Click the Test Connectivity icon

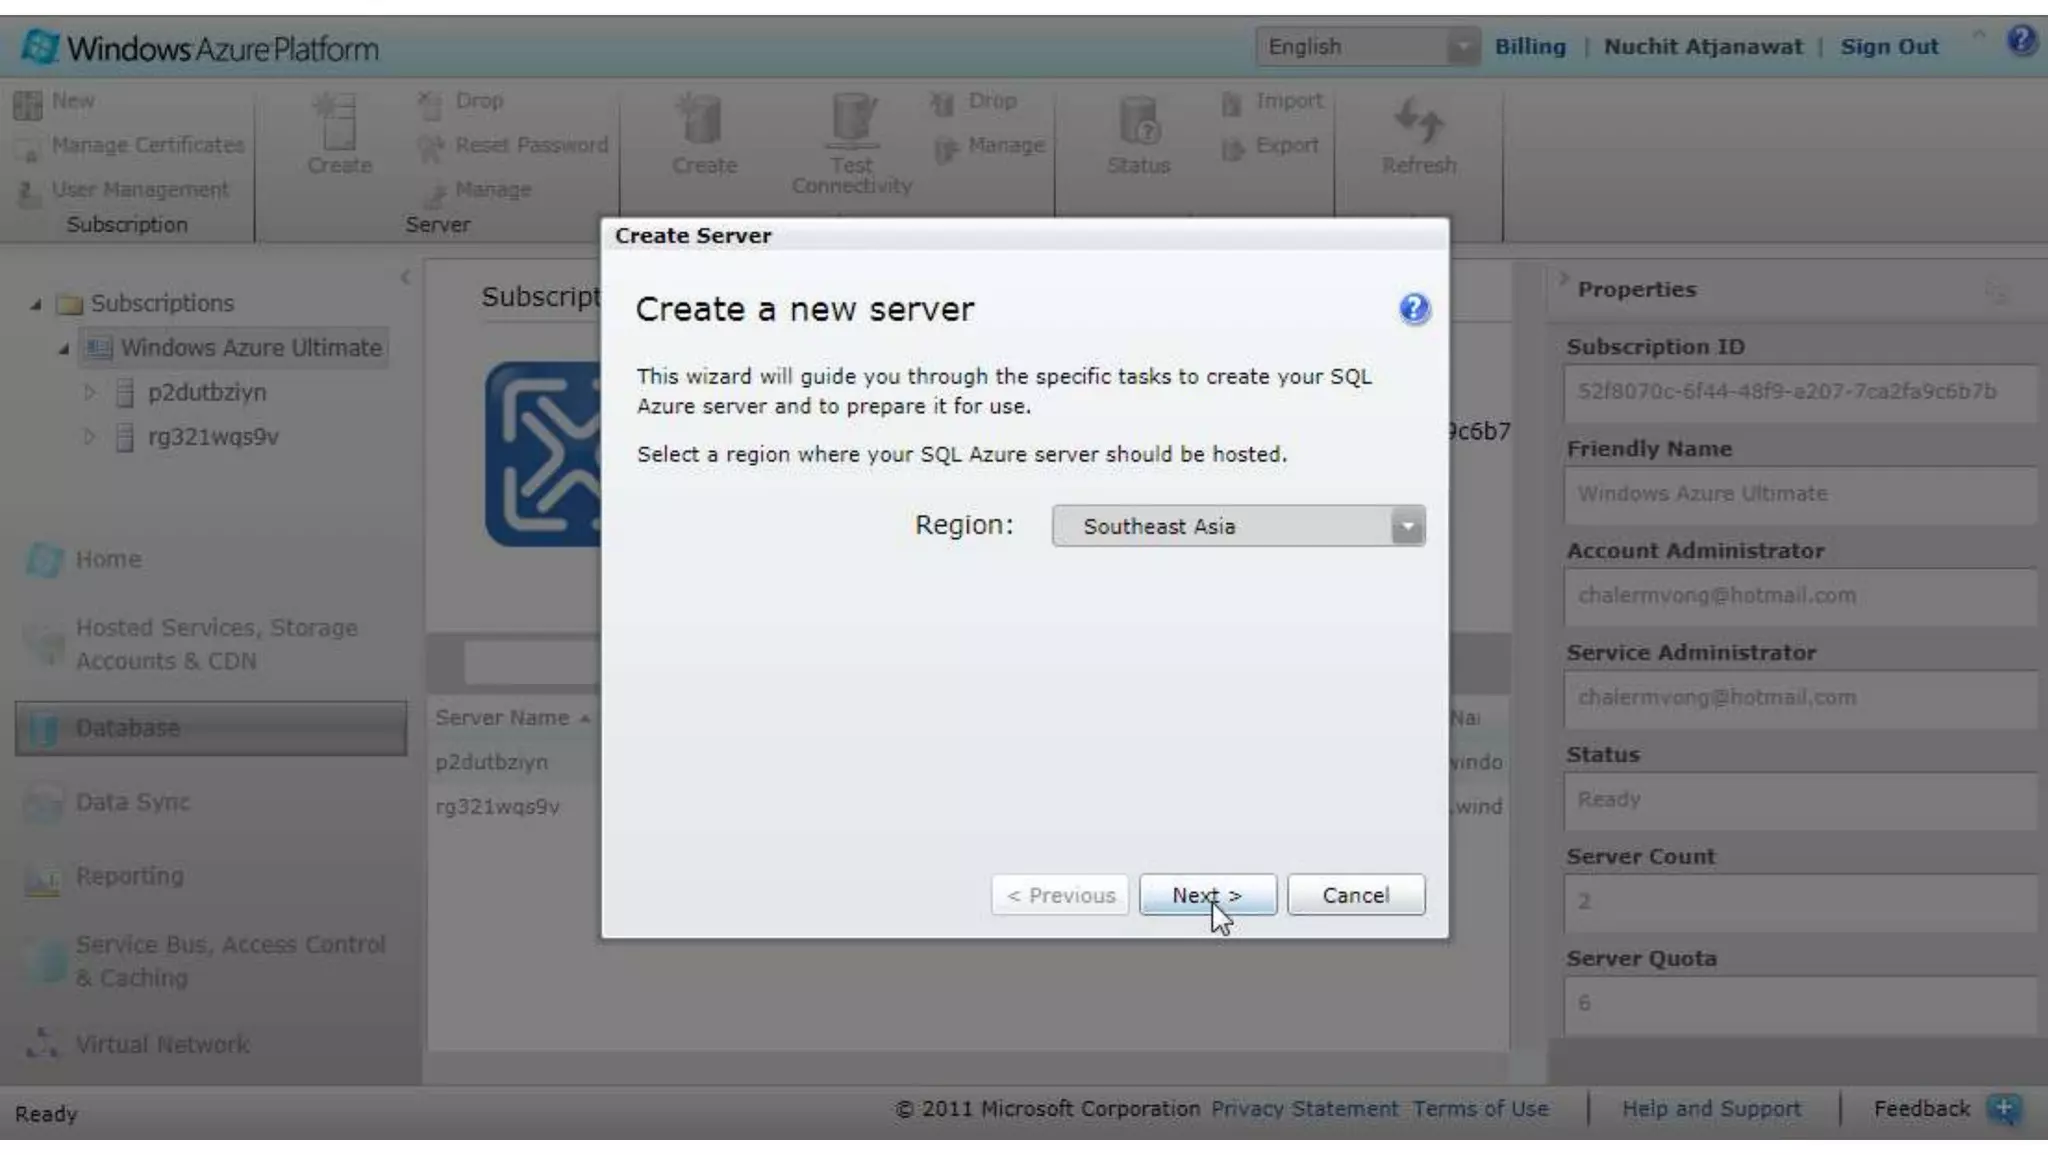click(x=852, y=121)
